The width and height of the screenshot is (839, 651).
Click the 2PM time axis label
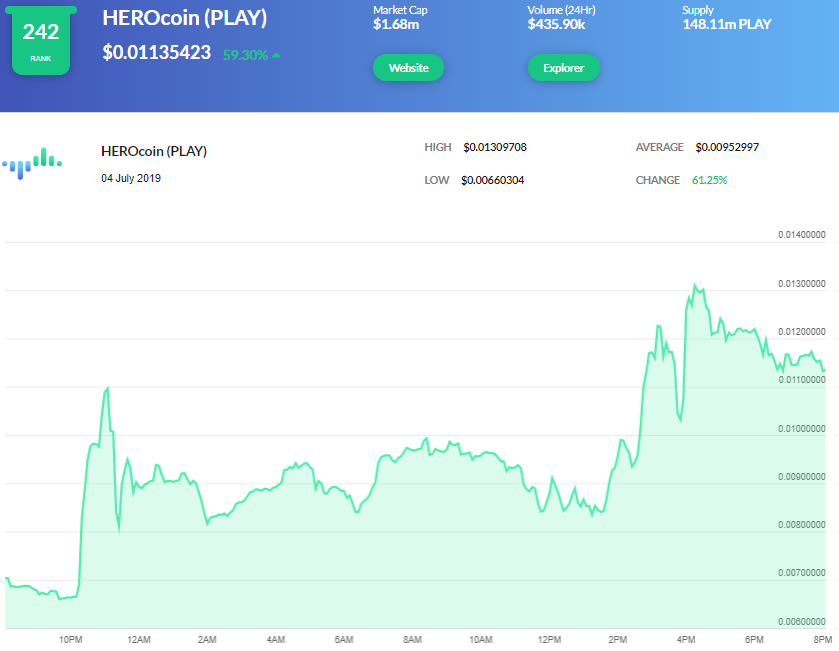point(617,640)
